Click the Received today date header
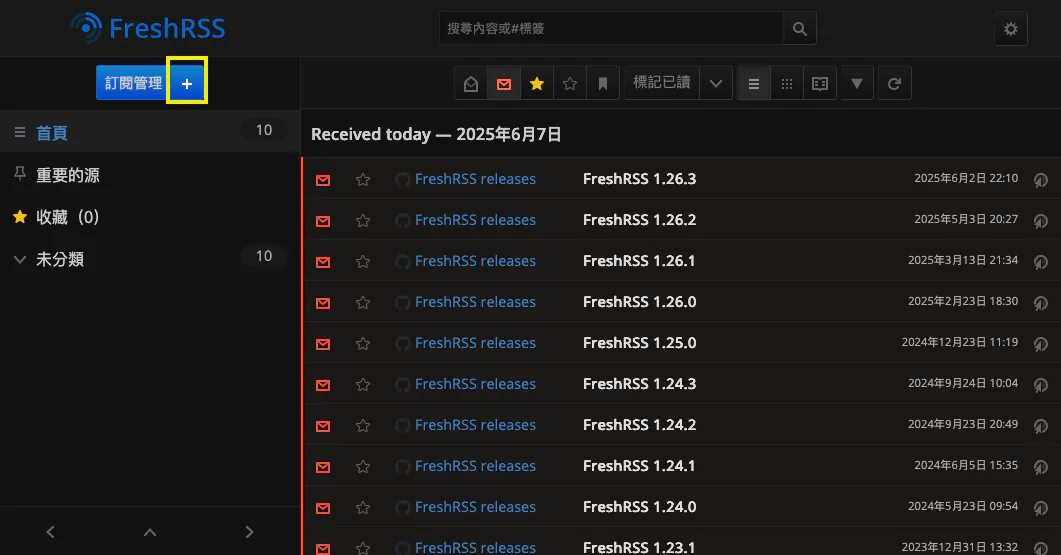 [x=436, y=134]
